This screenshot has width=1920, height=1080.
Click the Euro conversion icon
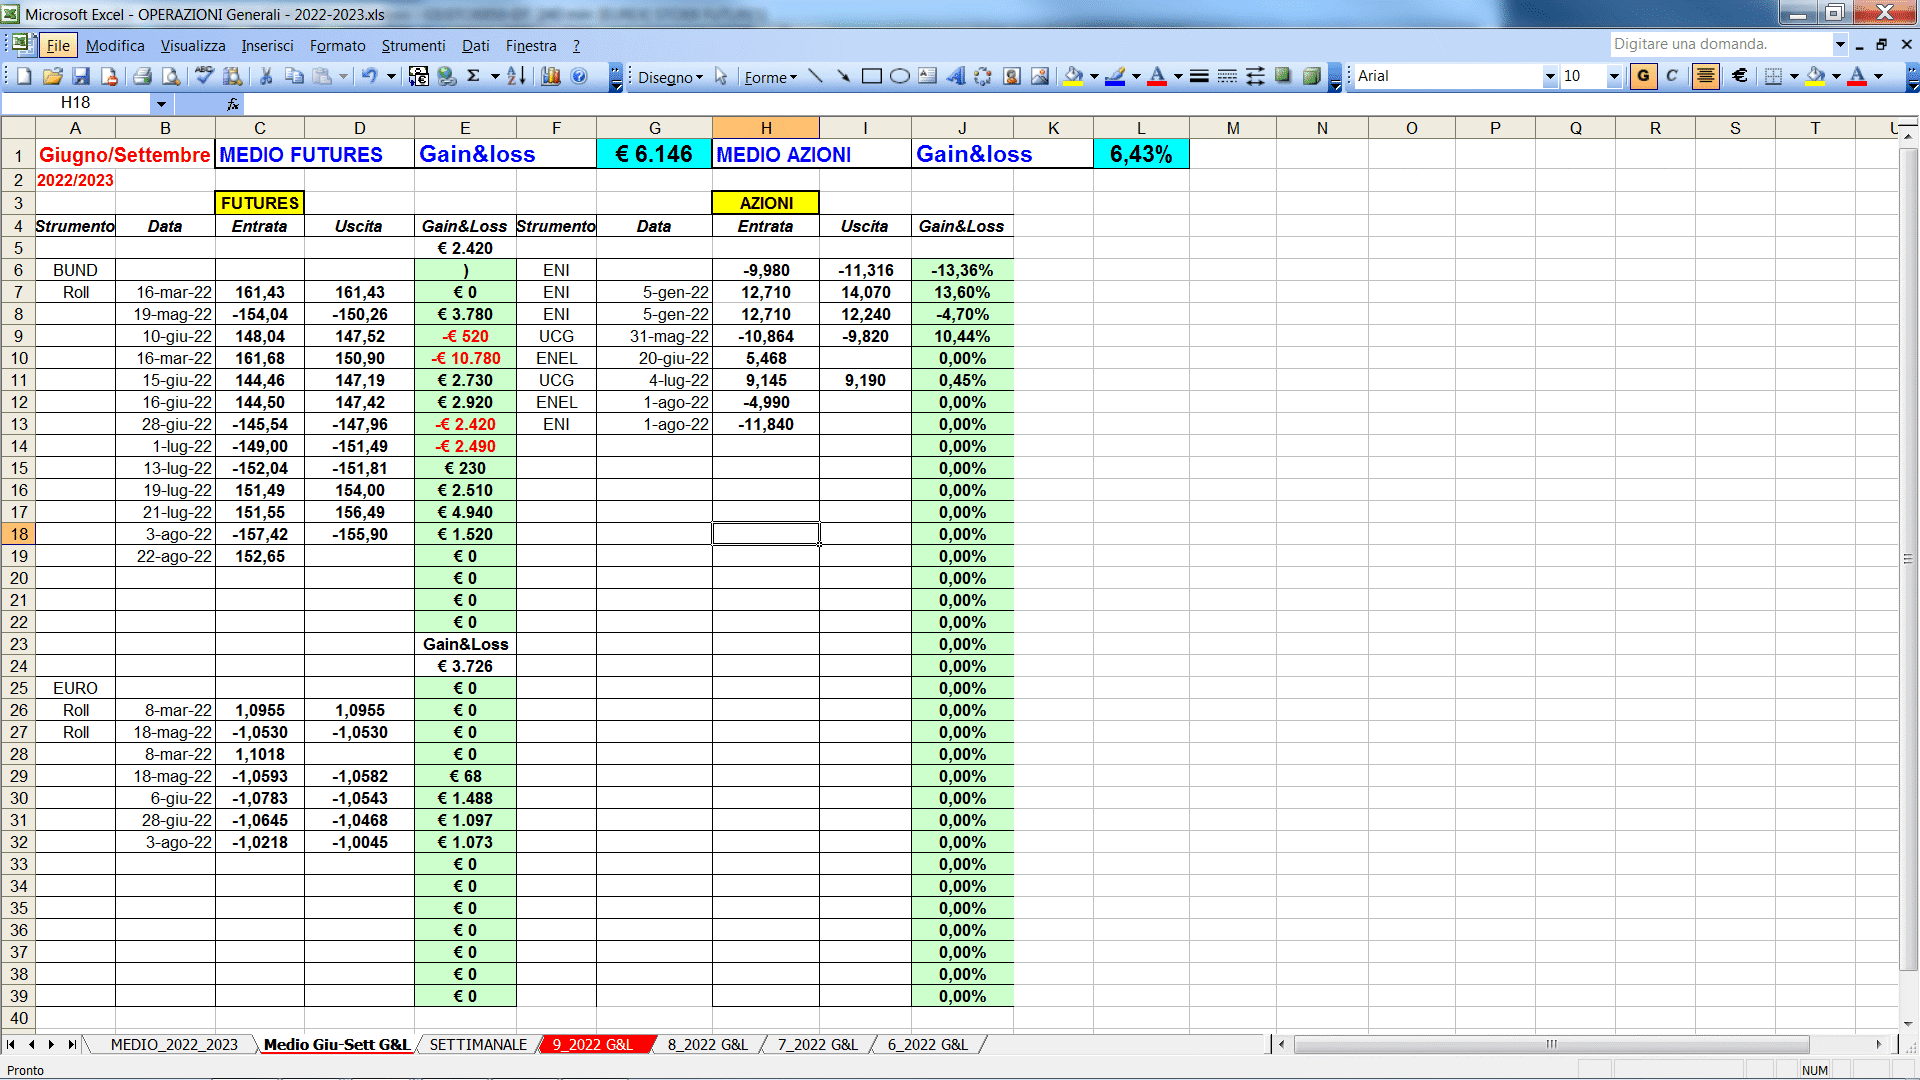pos(419,76)
